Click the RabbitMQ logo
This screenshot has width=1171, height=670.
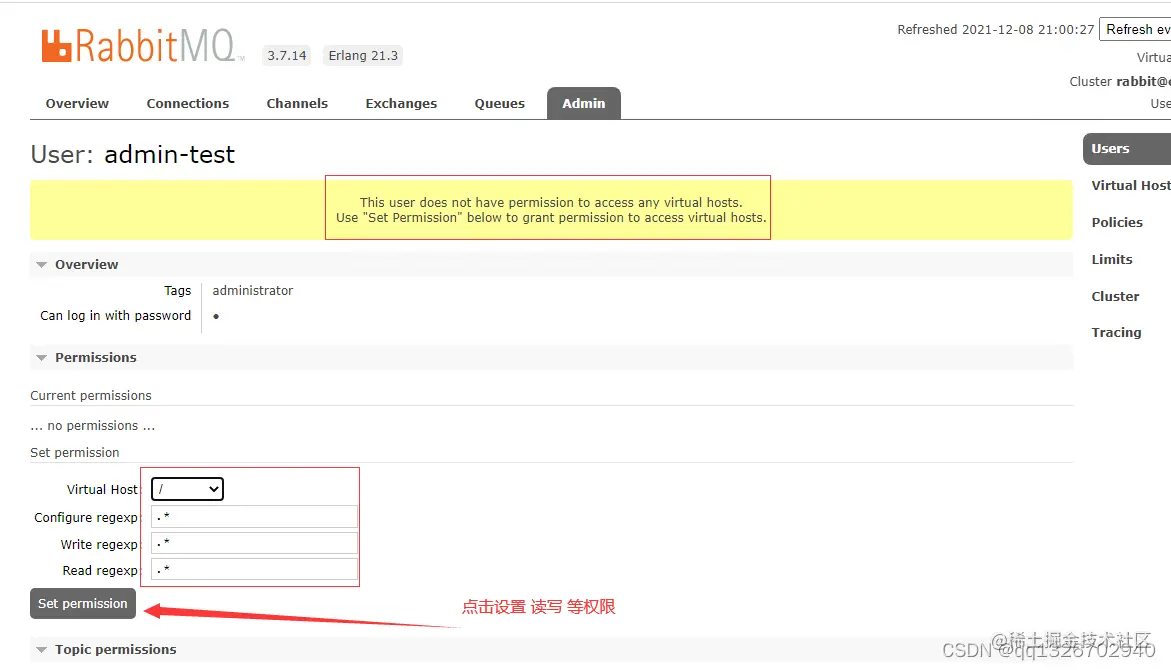click(x=142, y=46)
